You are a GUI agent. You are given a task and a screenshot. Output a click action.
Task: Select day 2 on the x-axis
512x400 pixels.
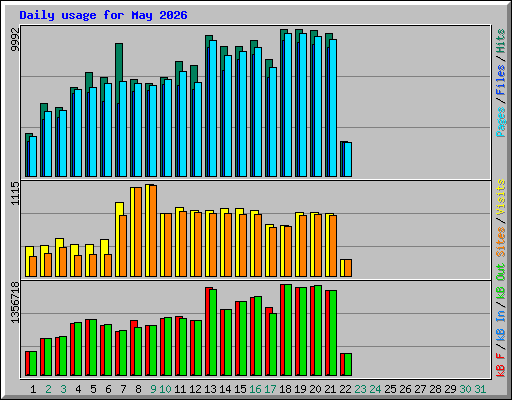click(48, 389)
